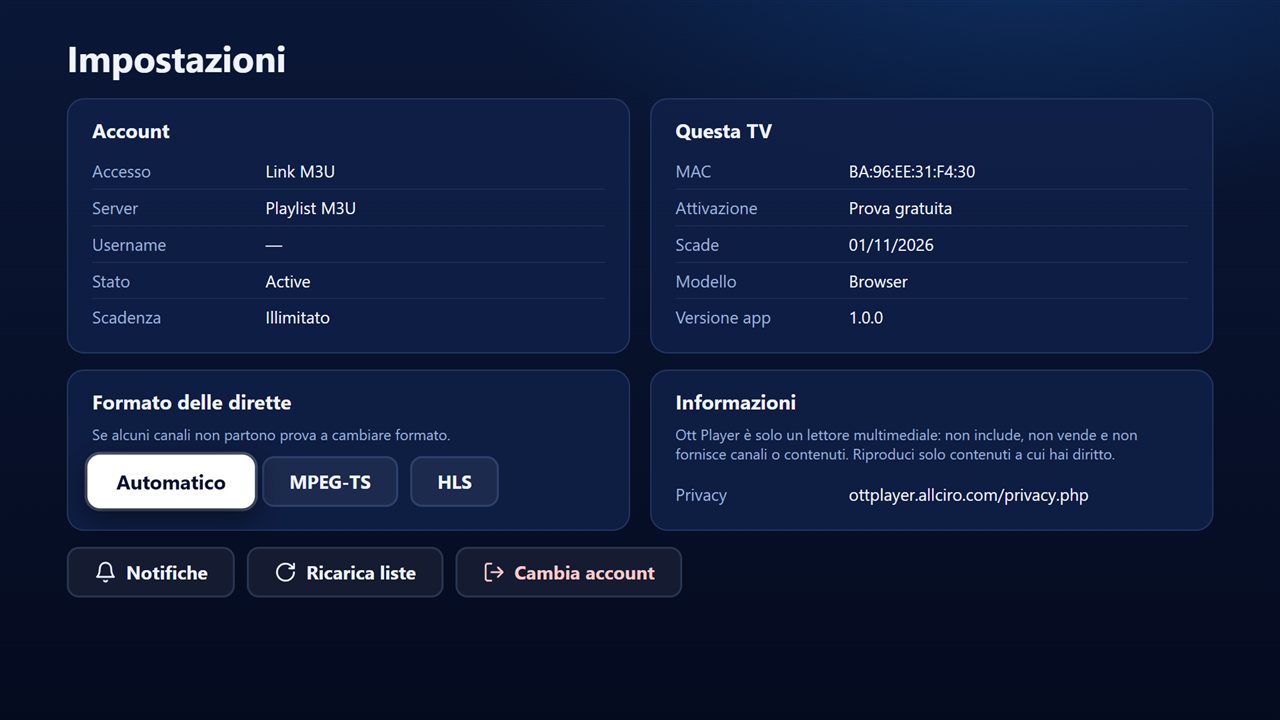Click the Stato Active value
This screenshot has width=1280, height=720.
(288, 282)
